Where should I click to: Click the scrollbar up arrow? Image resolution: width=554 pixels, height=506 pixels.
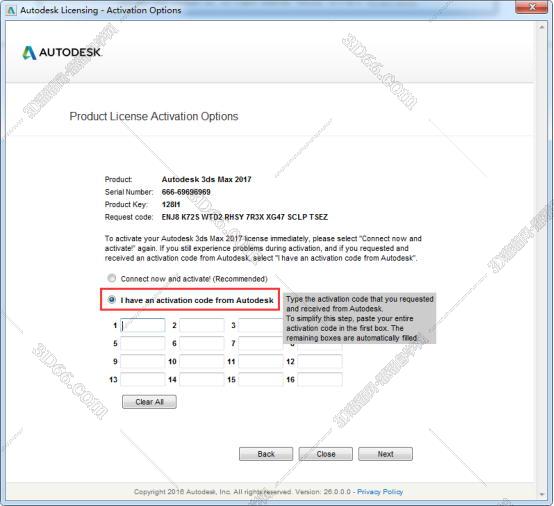542,27
